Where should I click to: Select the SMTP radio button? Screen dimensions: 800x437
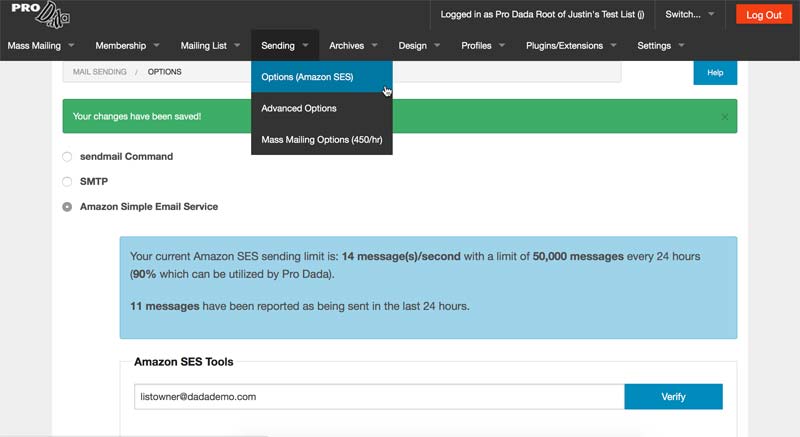[67, 182]
